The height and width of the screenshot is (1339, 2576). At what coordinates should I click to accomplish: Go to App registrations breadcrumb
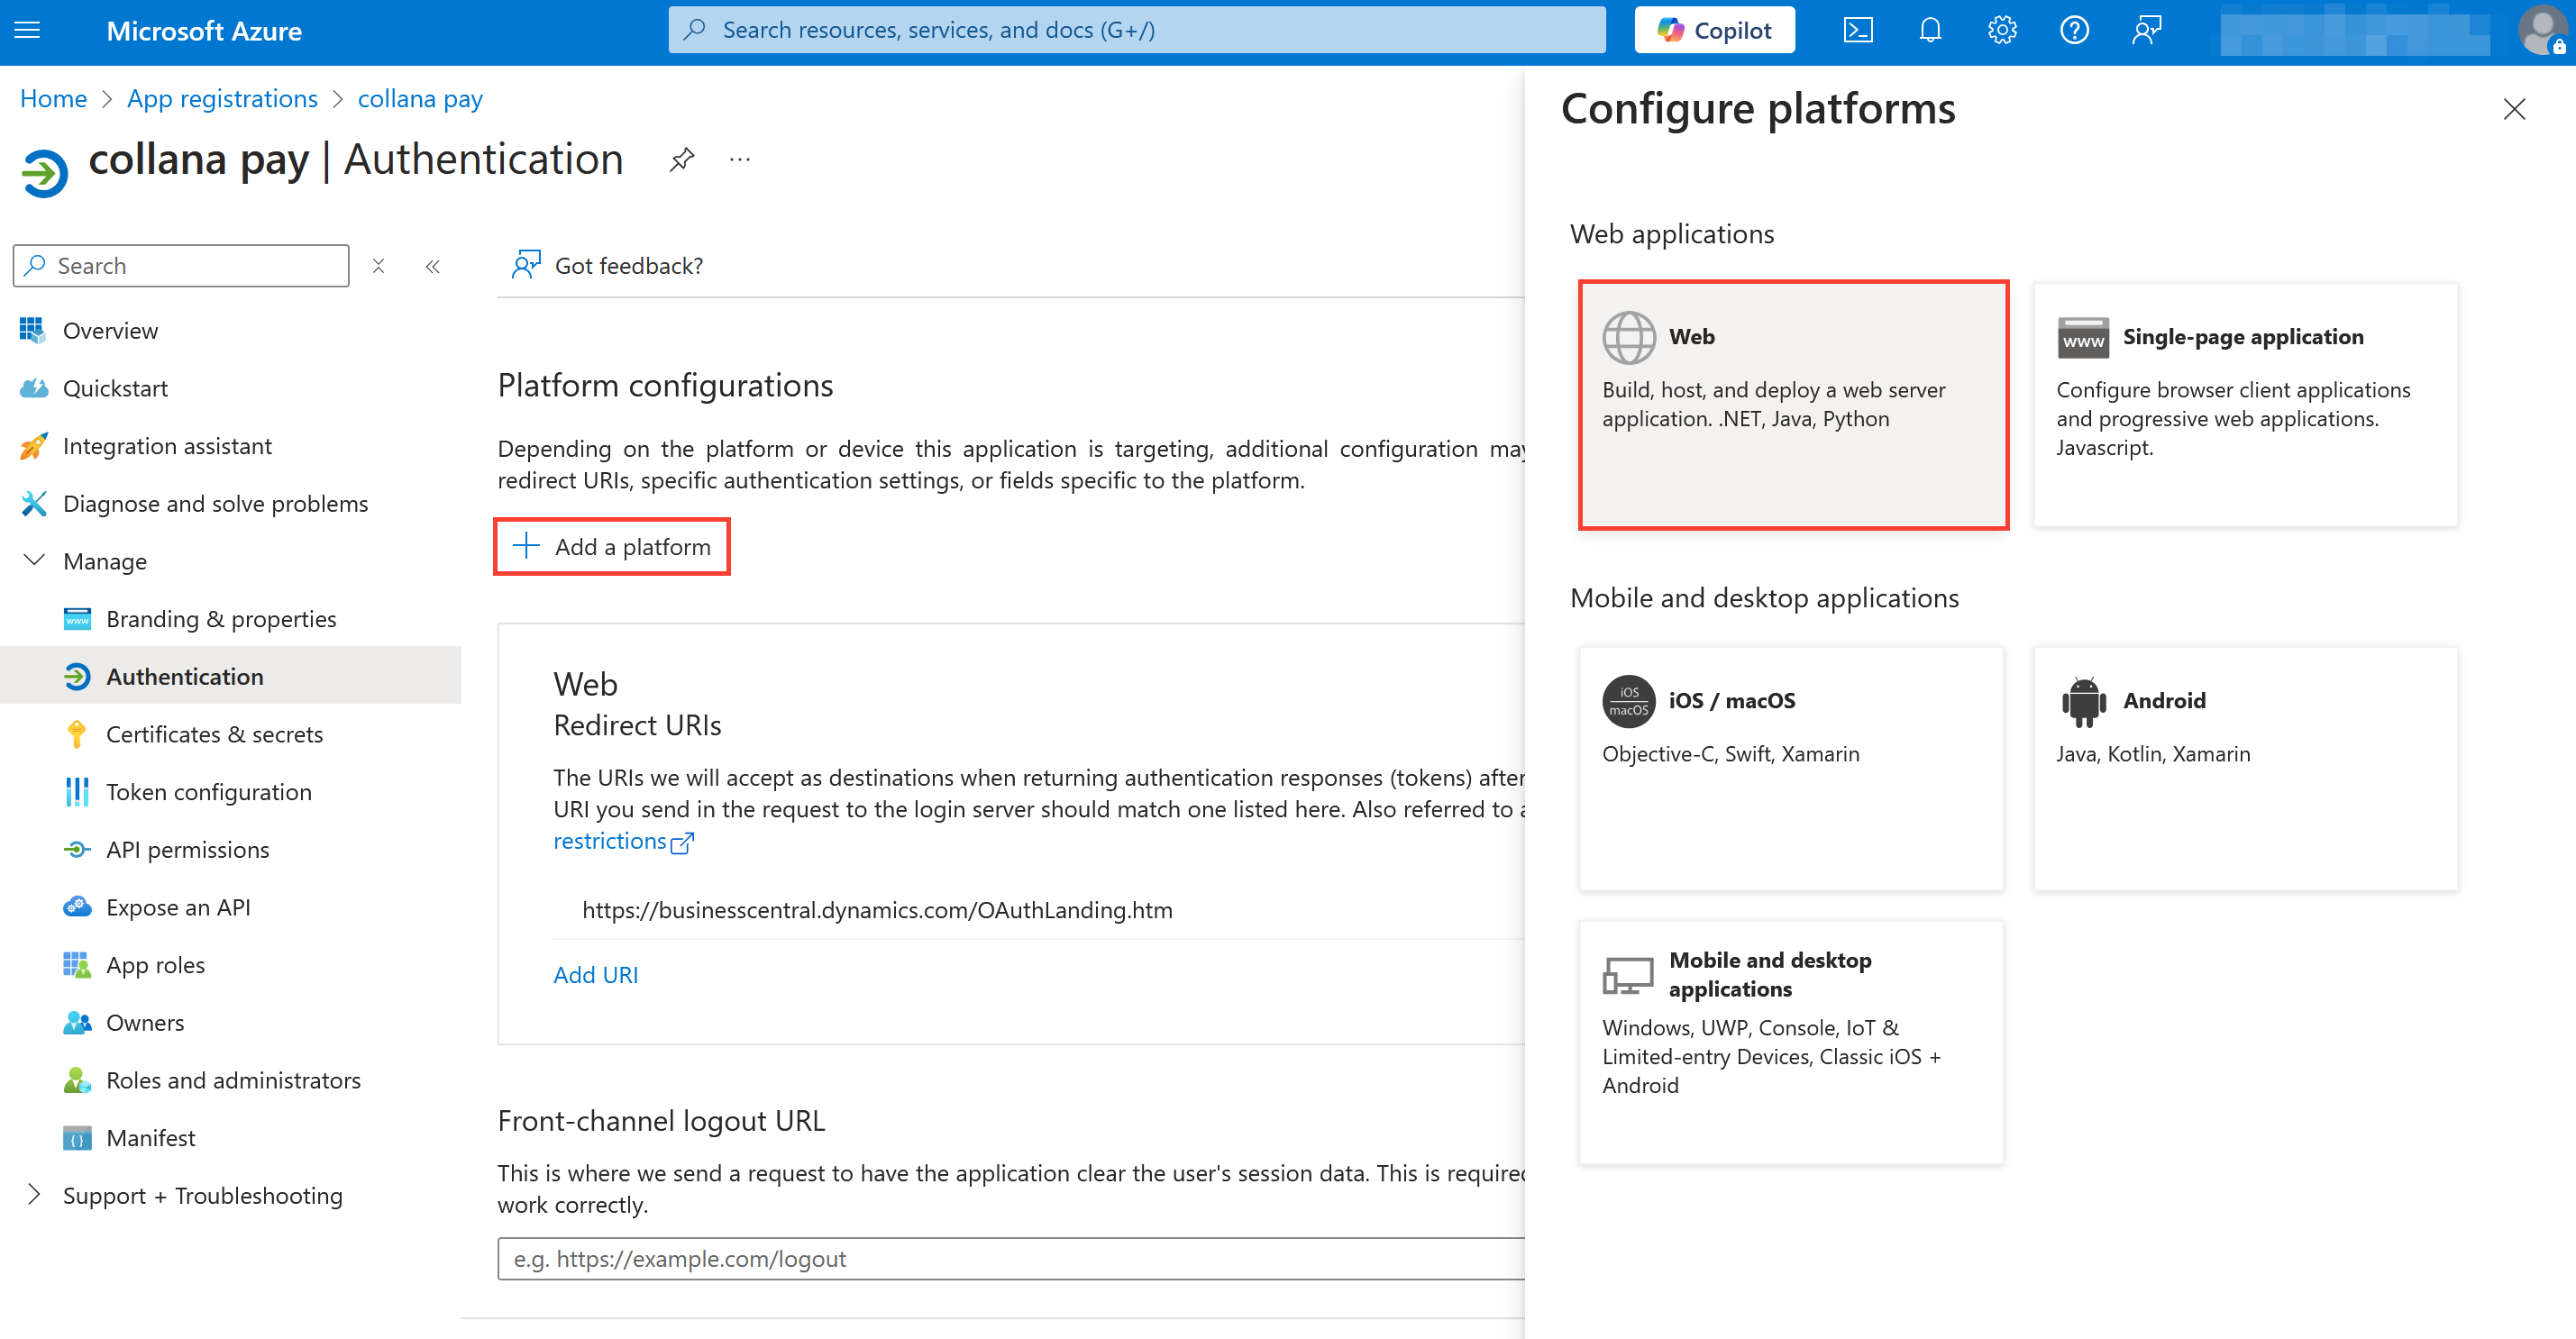click(x=222, y=98)
